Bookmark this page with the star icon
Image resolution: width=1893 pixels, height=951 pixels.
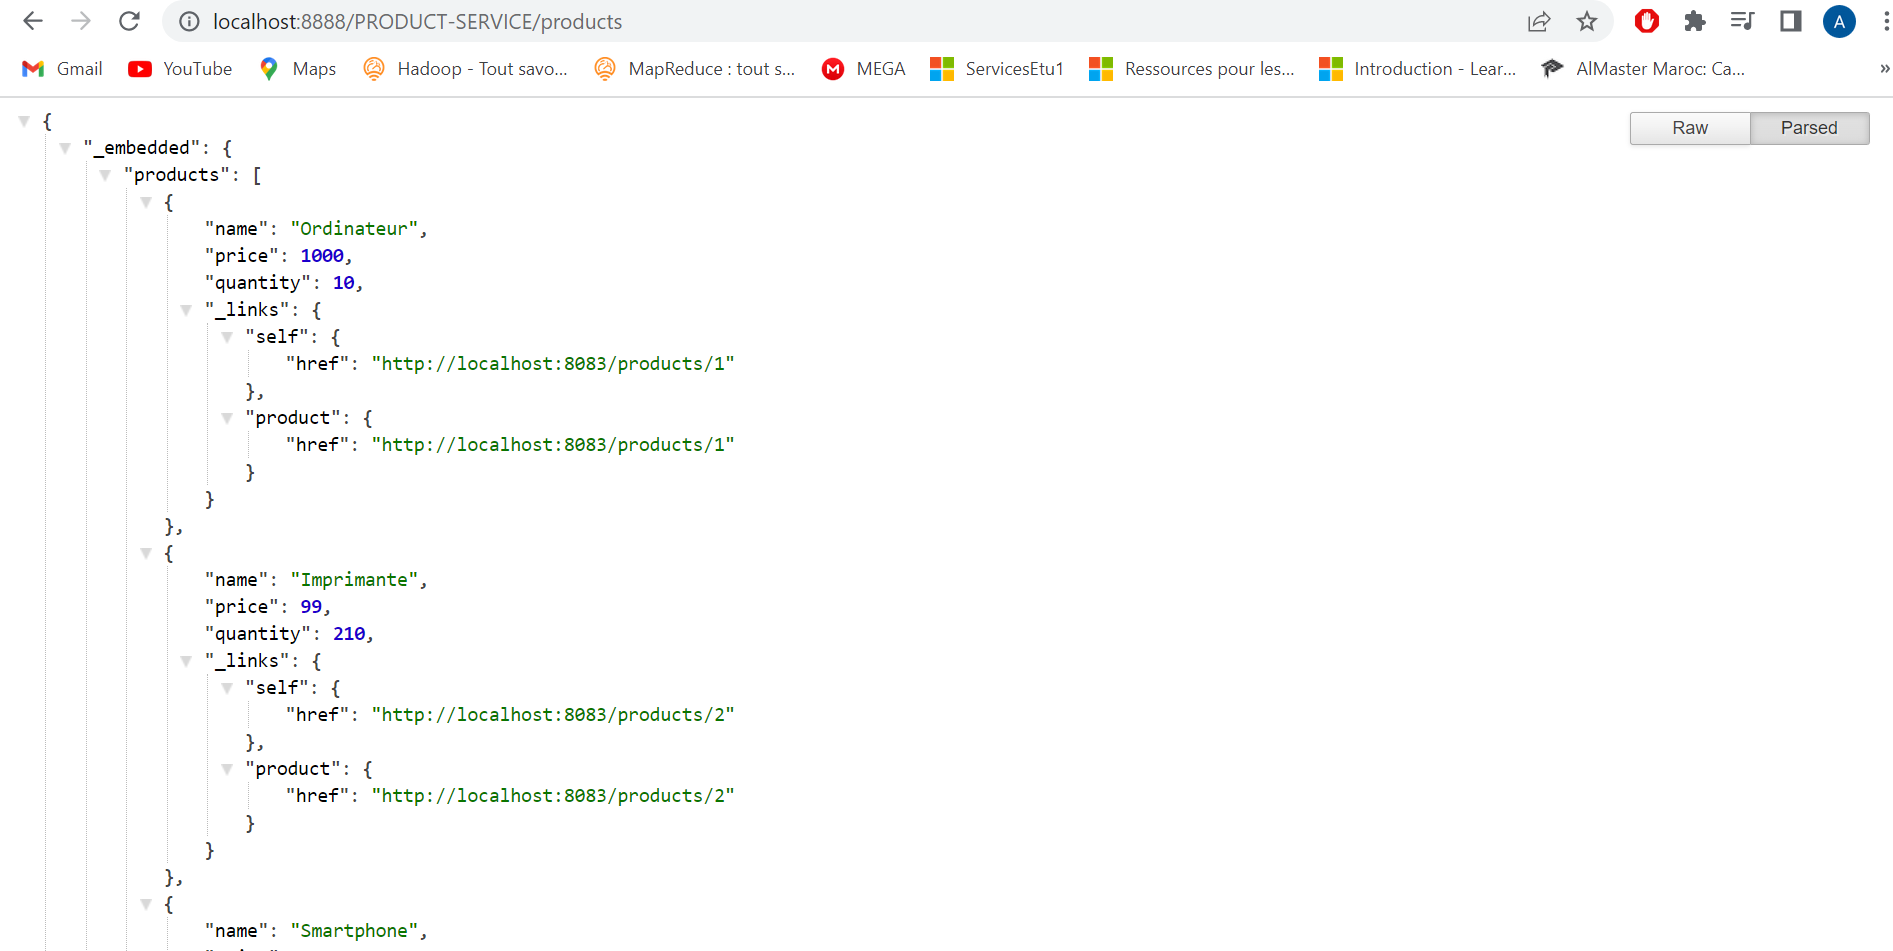1586,21
